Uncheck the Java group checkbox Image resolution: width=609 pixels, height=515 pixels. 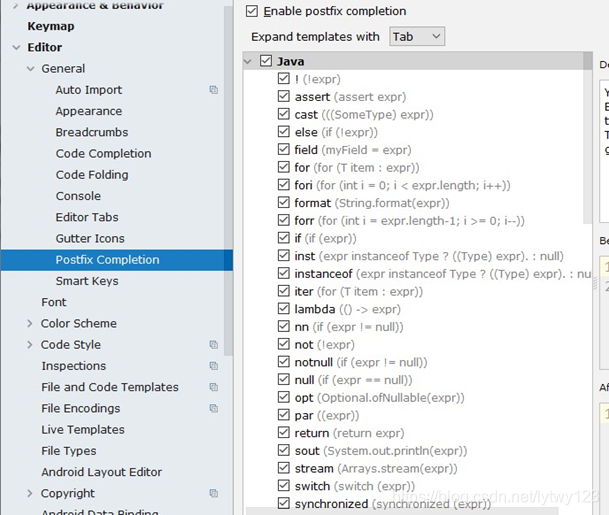266,61
